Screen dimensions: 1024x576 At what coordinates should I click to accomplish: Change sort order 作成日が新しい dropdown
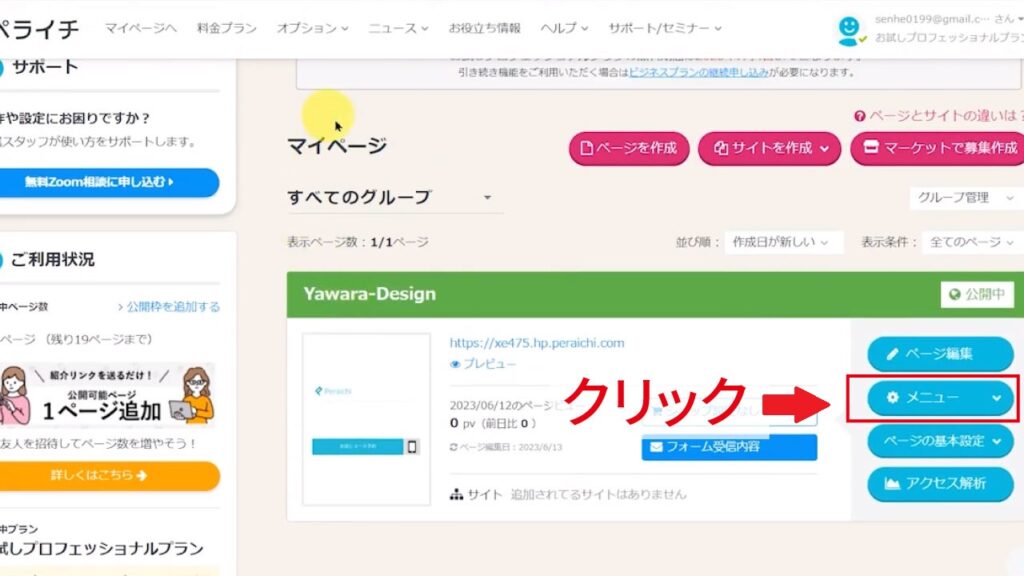coord(783,242)
